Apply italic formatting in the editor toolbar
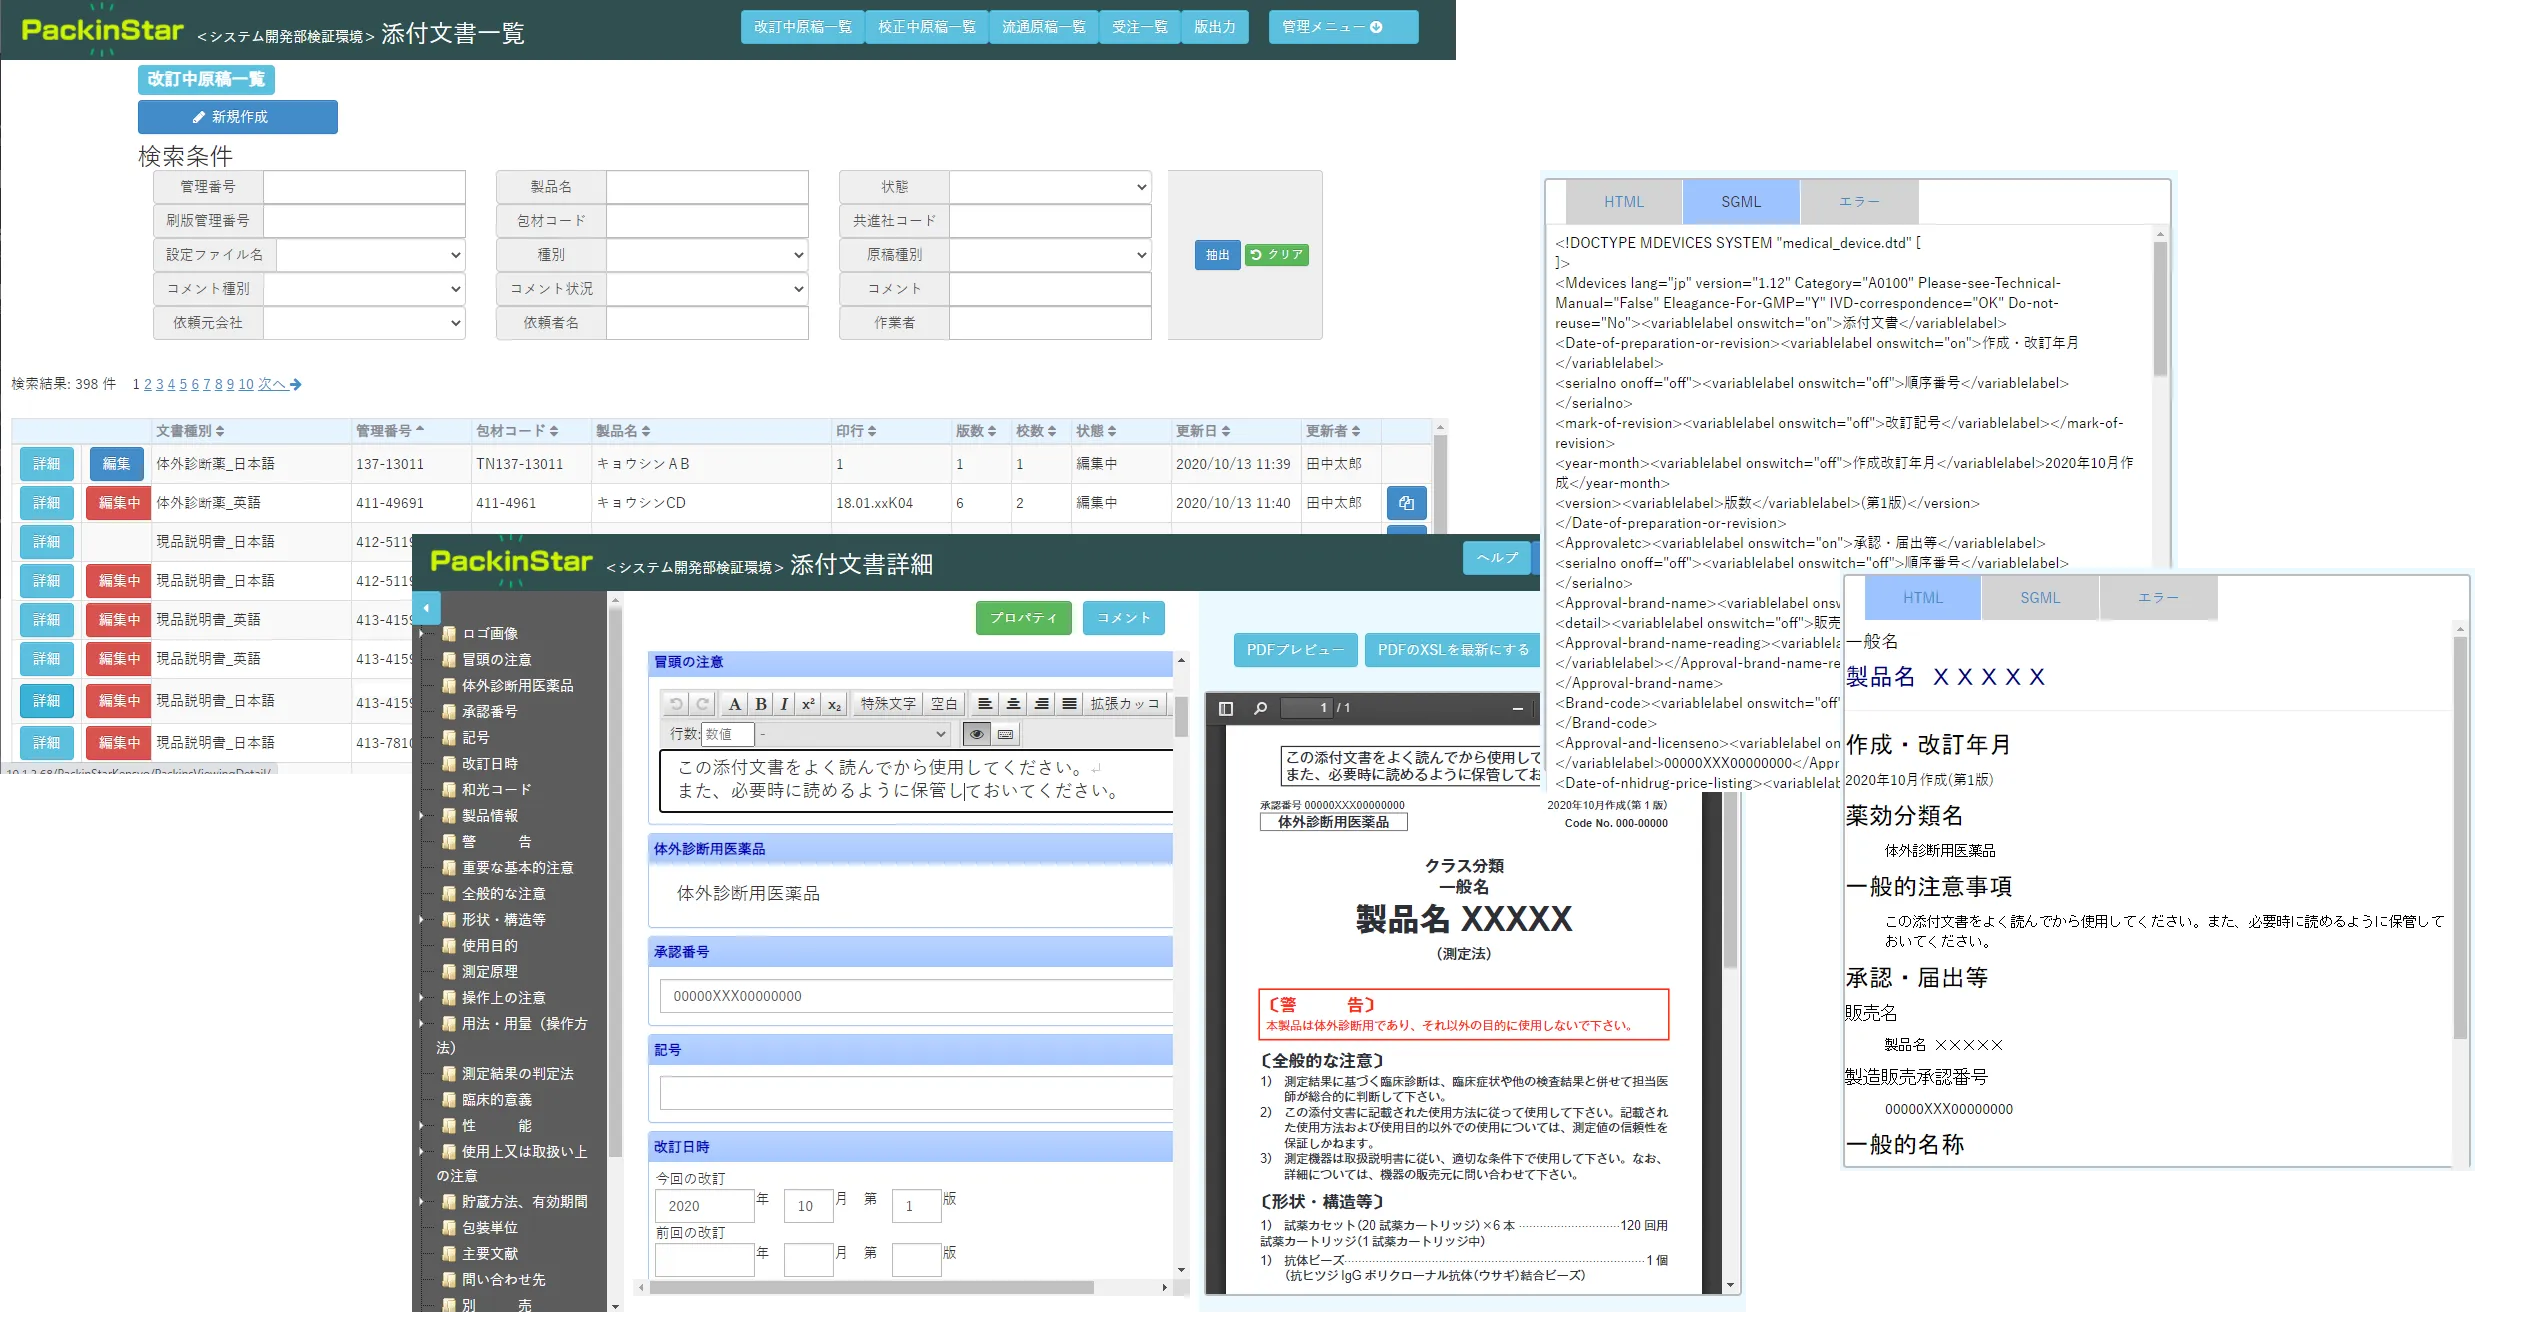The width and height of the screenshot is (2534, 1322). pyautogui.click(x=784, y=704)
